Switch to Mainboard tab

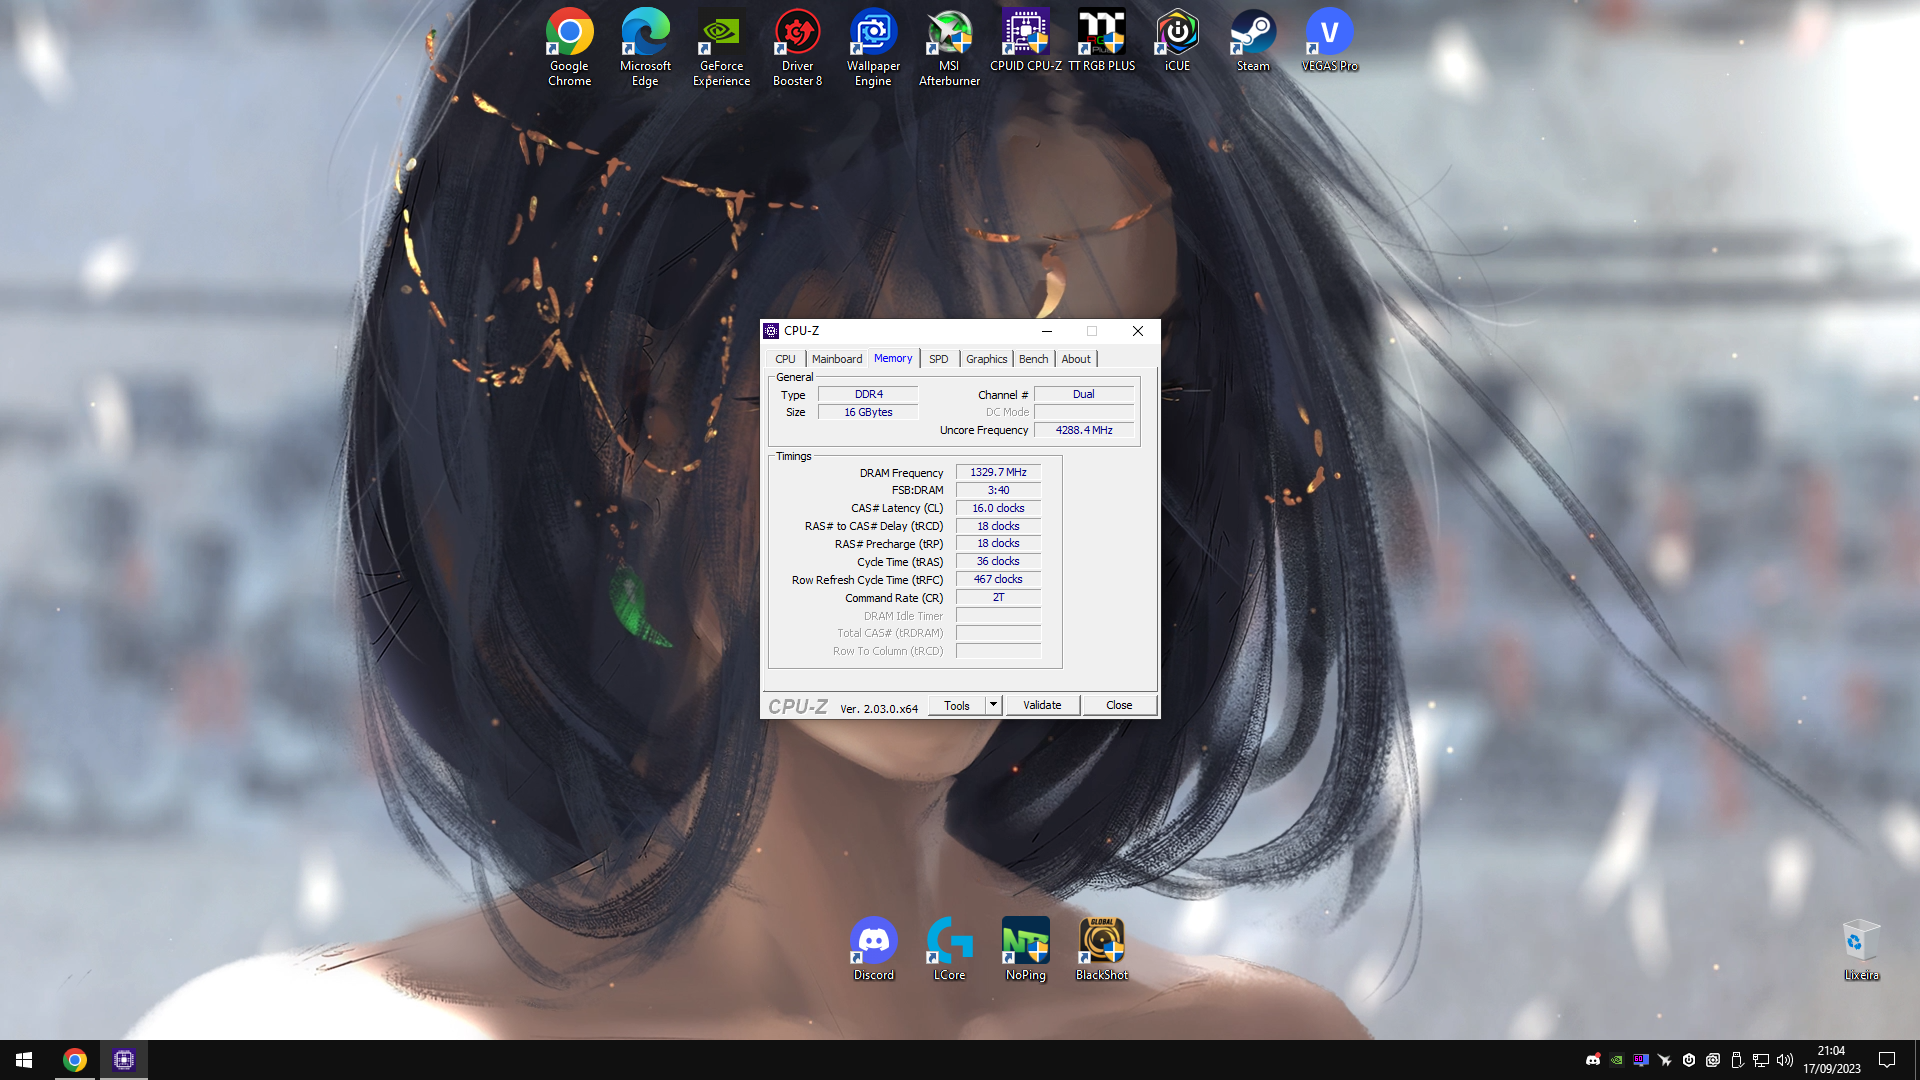pos(836,359)
